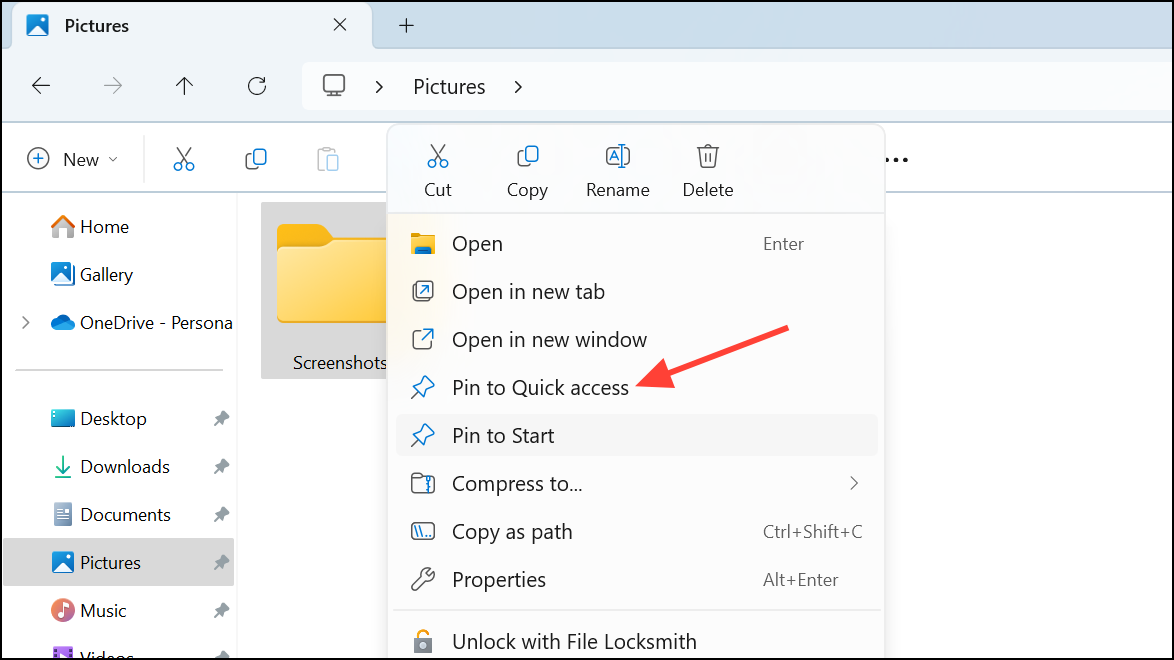This screenshot has height=660, width=1174.
Task: Navigate up one folder level
Action: (x=184, y=86)
